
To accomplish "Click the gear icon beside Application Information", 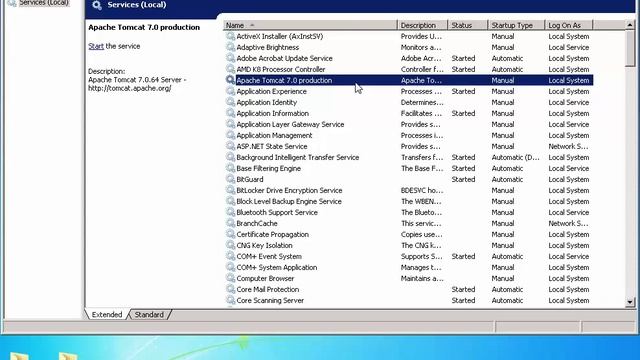I will click(x=230, y=113).
